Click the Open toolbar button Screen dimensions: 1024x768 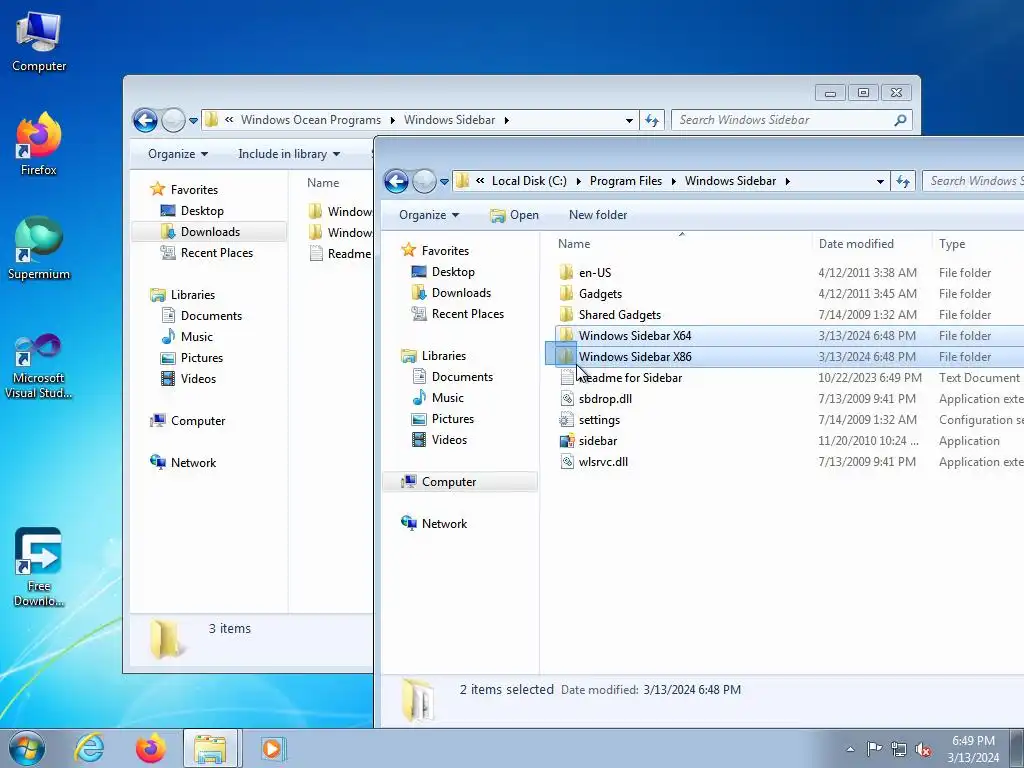point(515,215)
